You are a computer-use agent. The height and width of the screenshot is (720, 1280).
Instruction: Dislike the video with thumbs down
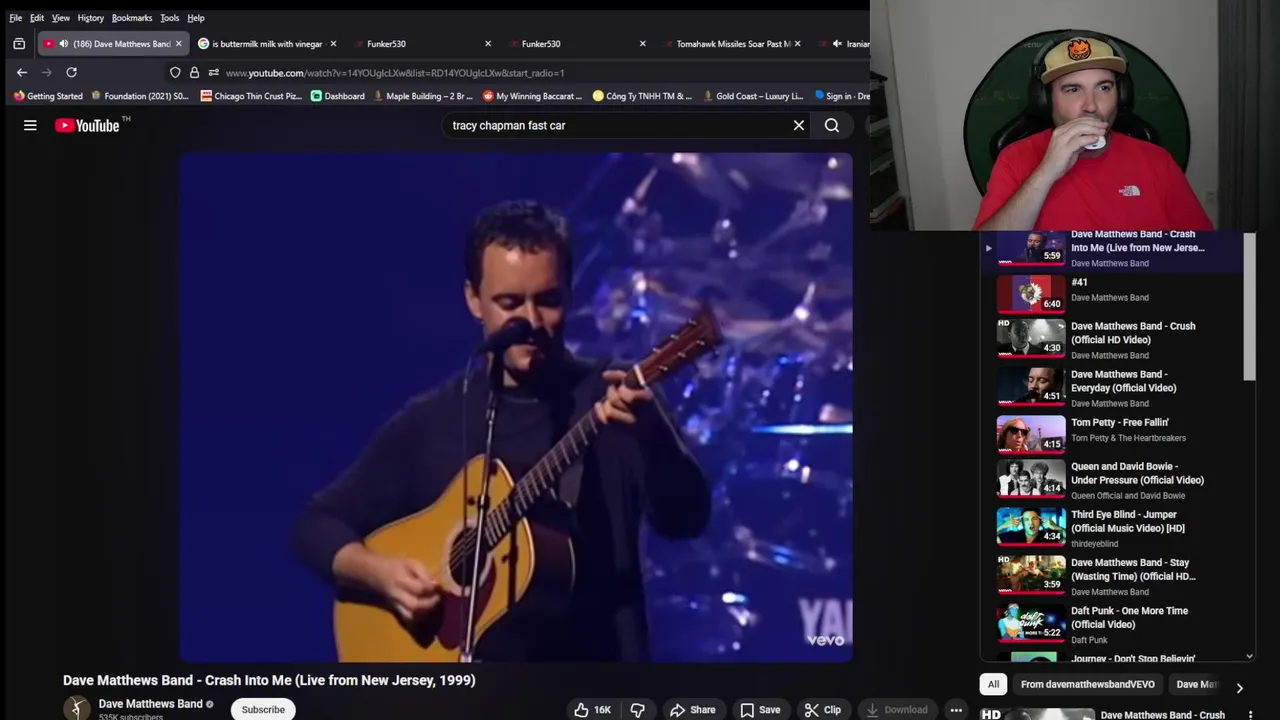(638, 710)
